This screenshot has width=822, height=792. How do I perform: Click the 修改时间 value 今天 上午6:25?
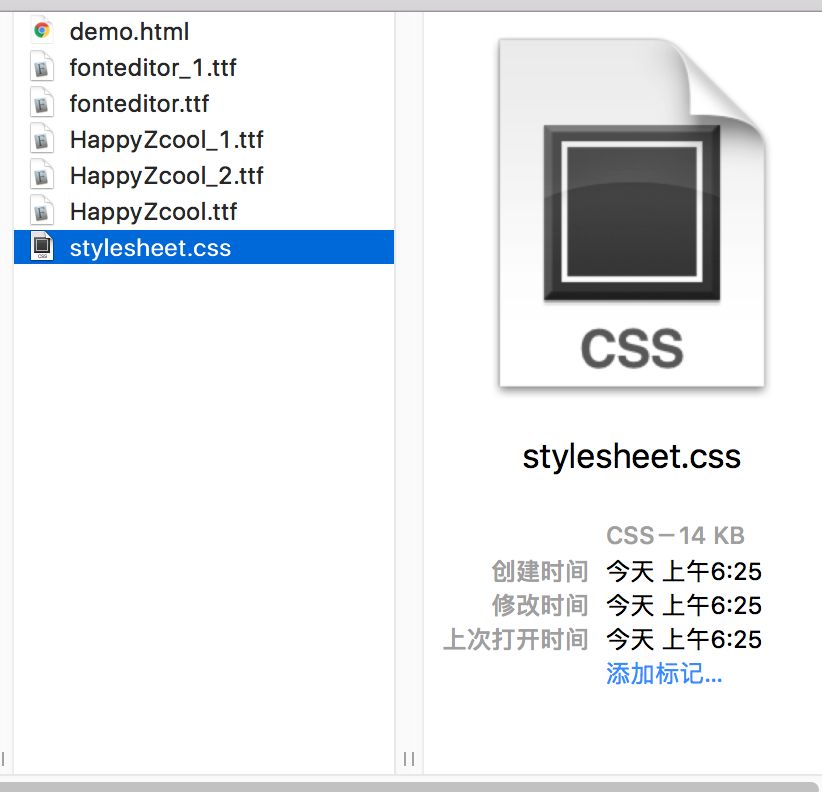click(684, 605)
